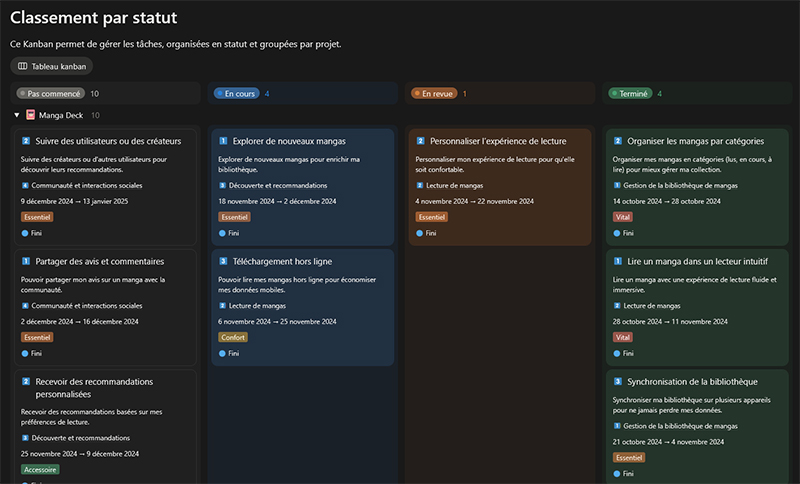Click blue Fini status dot in Explorer de nouveaux mangas card
This screenshot has width=800, height=484.
(x=222, y=233)
